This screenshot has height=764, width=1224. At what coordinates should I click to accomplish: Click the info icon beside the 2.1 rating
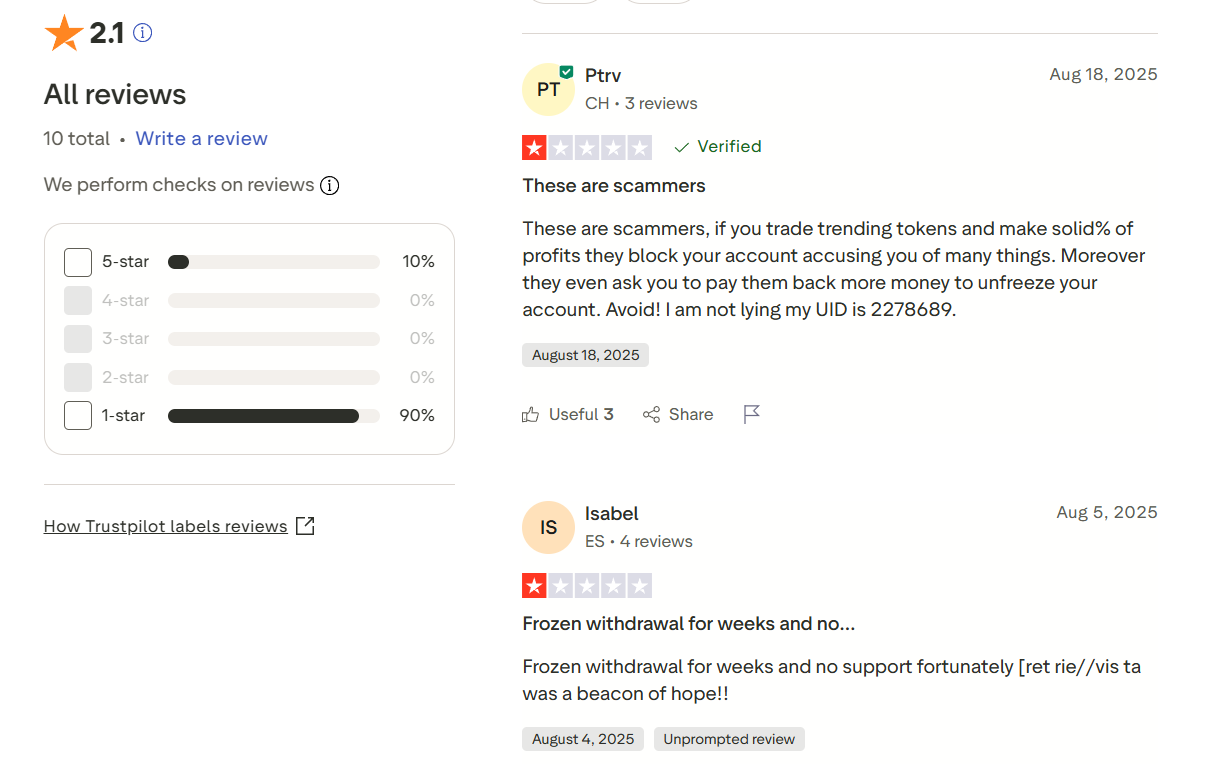coord(143,33)
